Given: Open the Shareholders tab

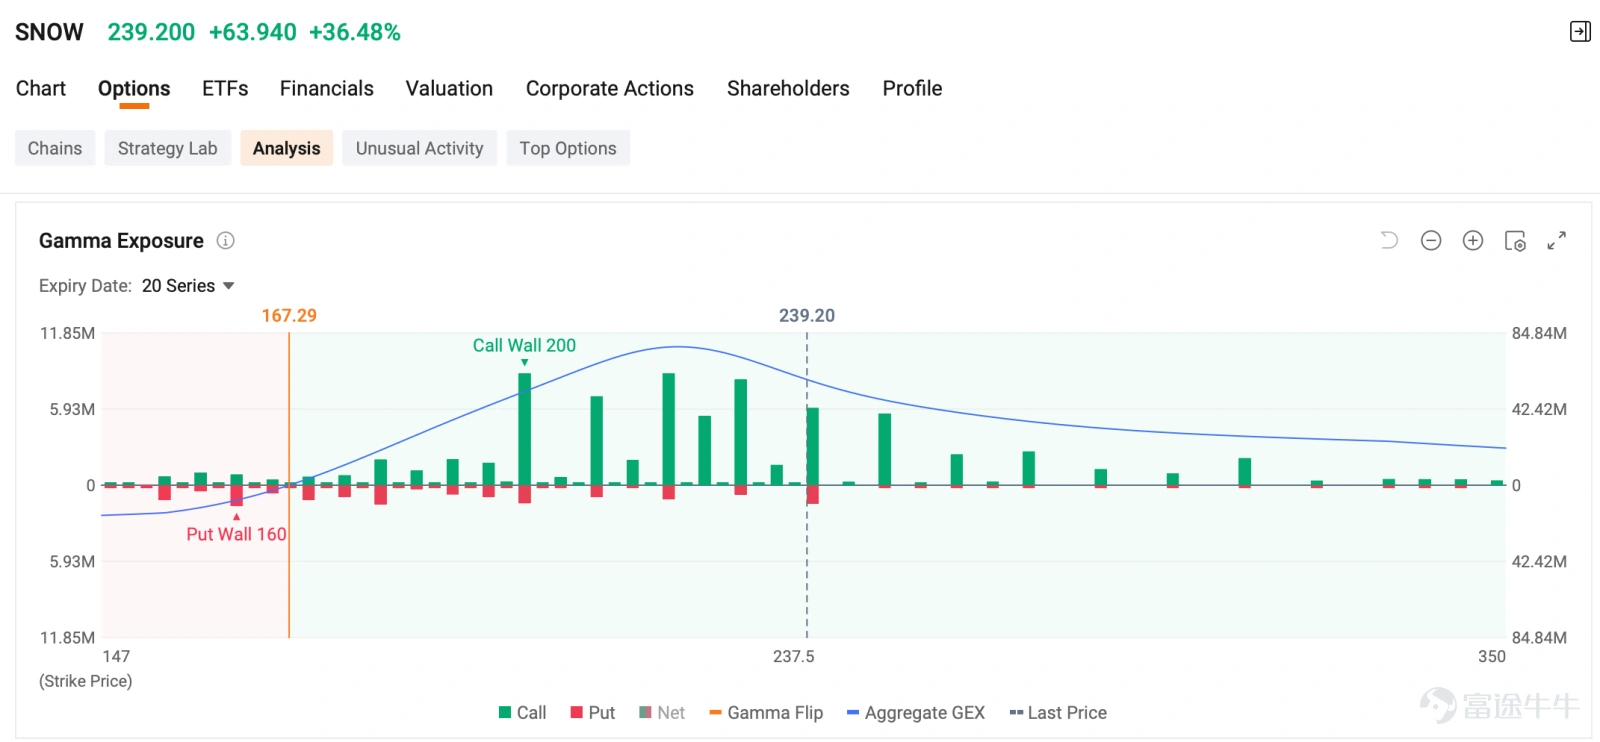Looking at the screenshot, I should [x=788, y=88].
